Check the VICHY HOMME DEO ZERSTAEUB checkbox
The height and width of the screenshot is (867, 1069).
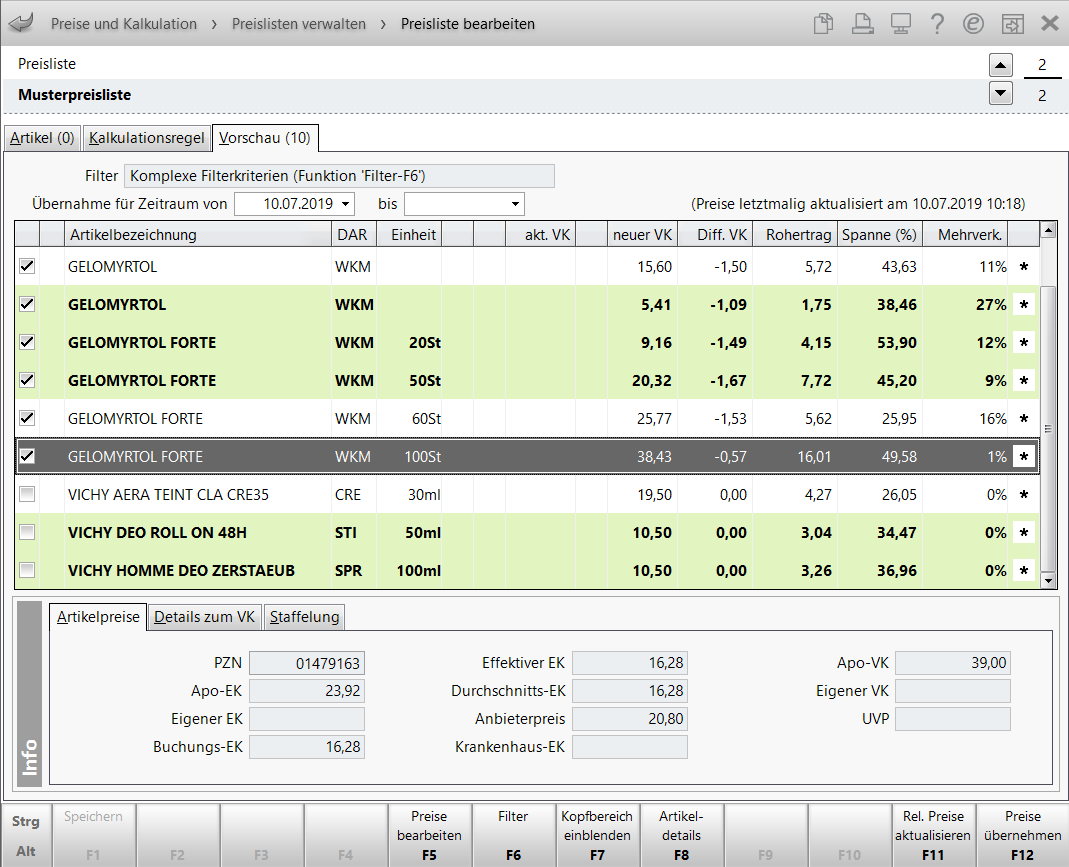click(27, 571)
